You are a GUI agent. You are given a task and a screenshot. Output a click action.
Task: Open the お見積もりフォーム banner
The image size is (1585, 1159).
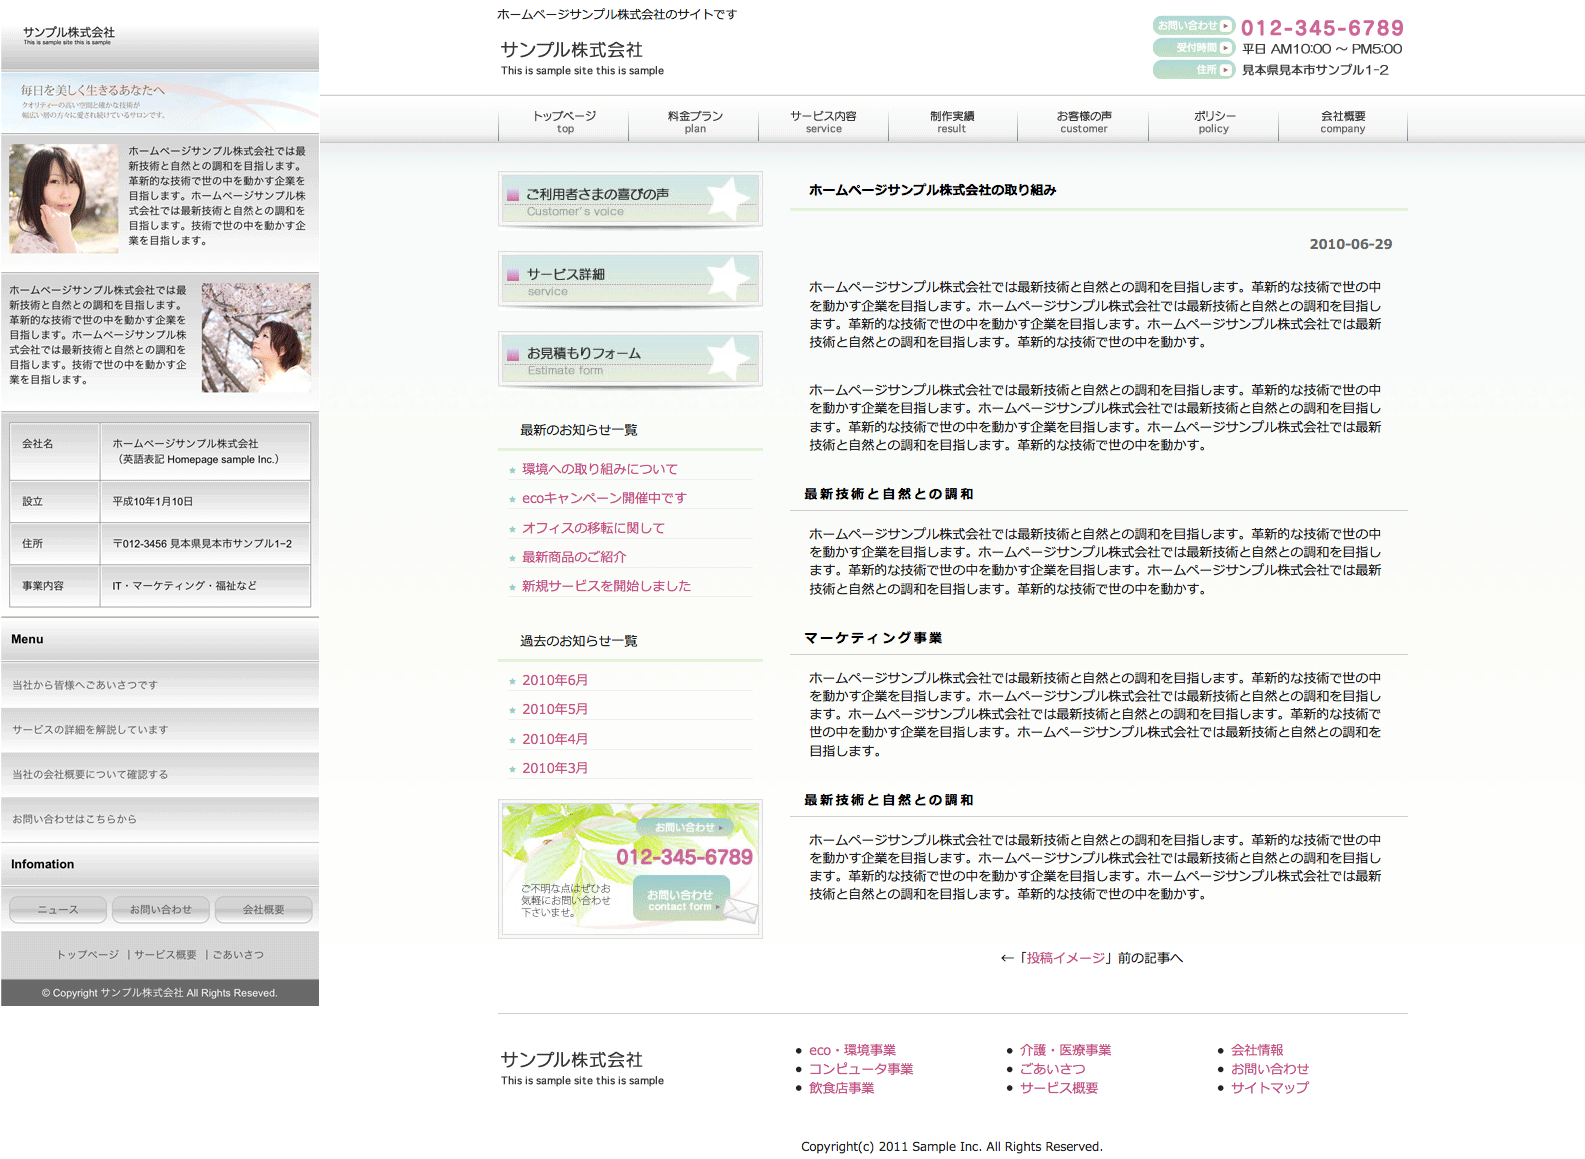(630, 359)
